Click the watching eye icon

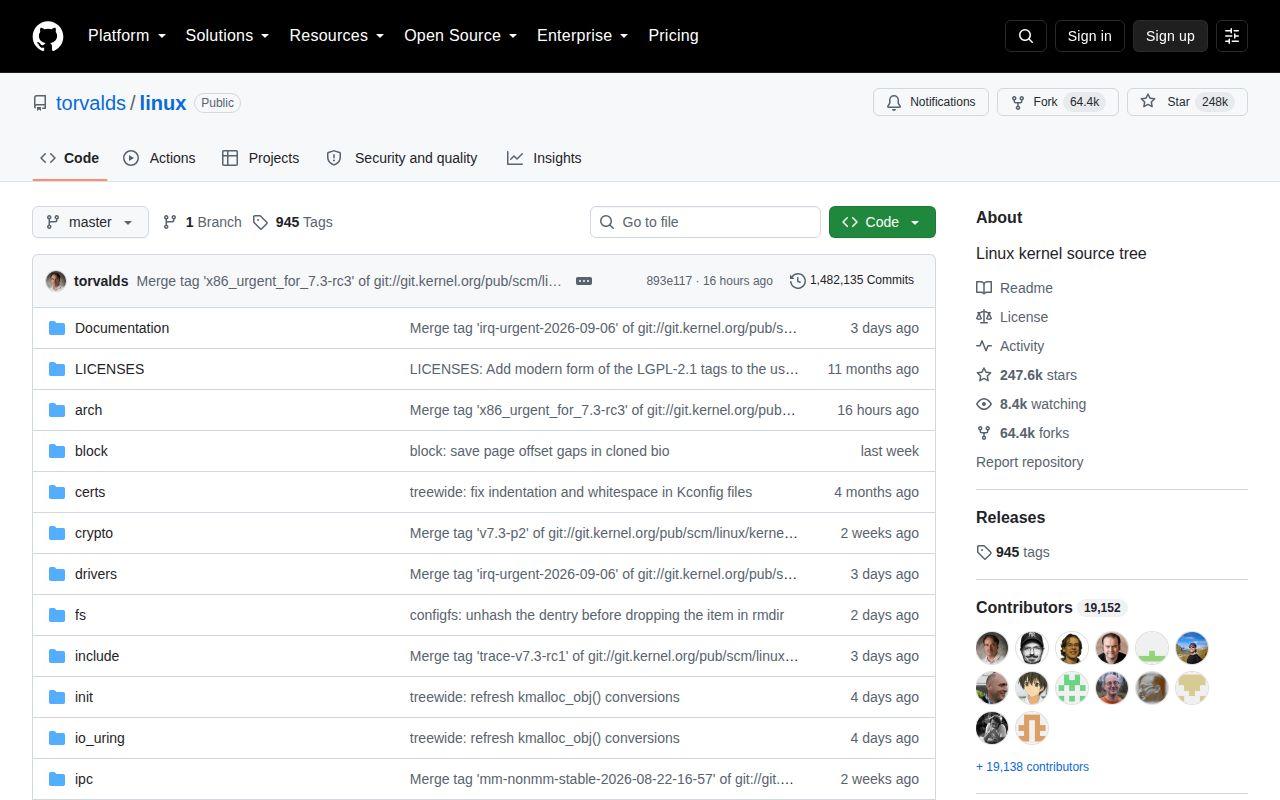click(x=984, y=404)
